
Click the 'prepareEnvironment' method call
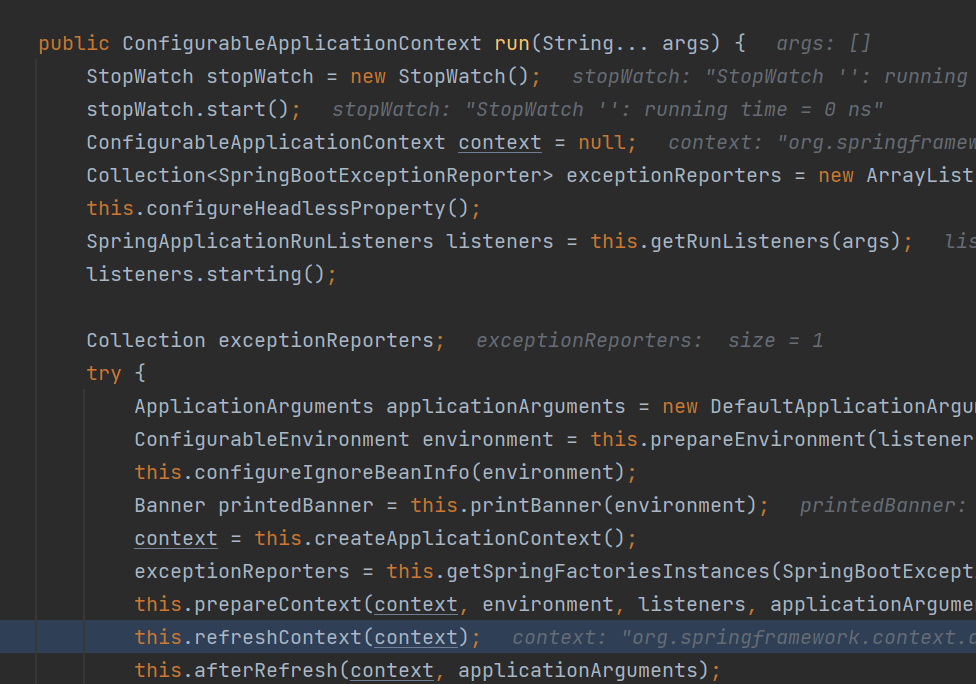[x=758, y=439]
